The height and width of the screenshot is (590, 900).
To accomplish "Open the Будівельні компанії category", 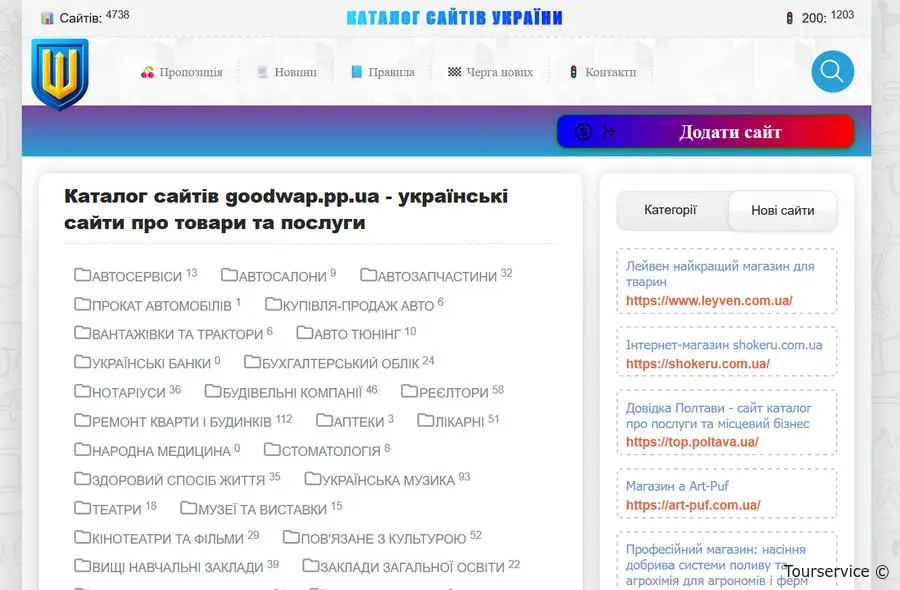I will click(x=291, y=391).
